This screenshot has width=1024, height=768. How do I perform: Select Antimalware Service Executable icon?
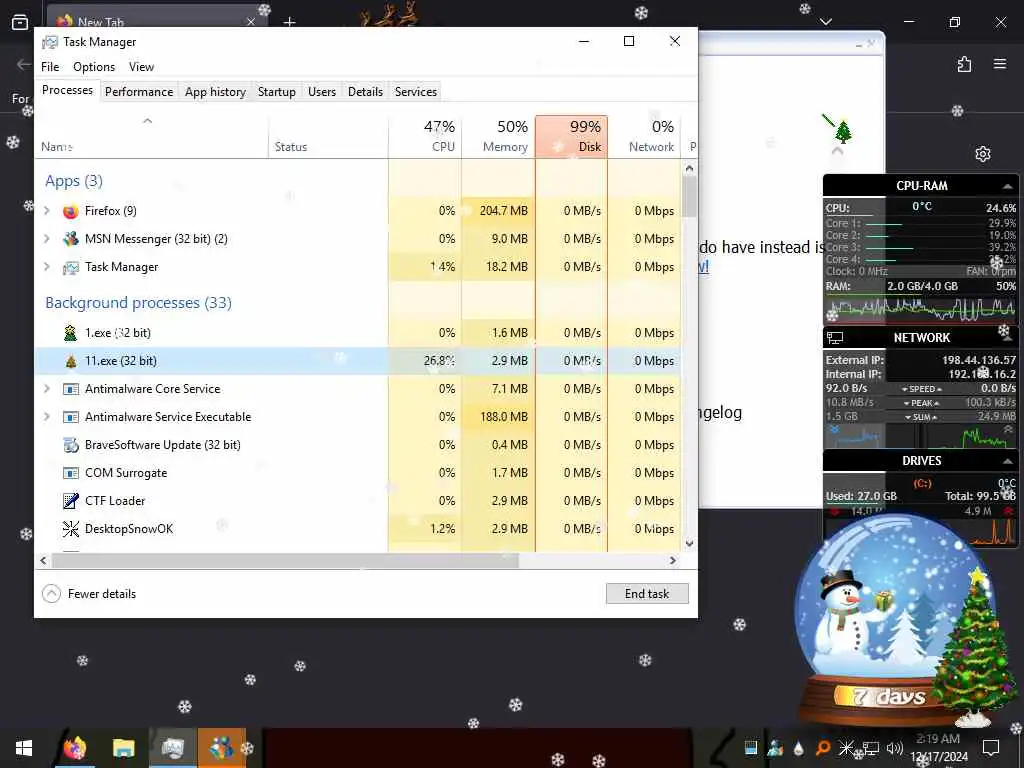point(71,417)
